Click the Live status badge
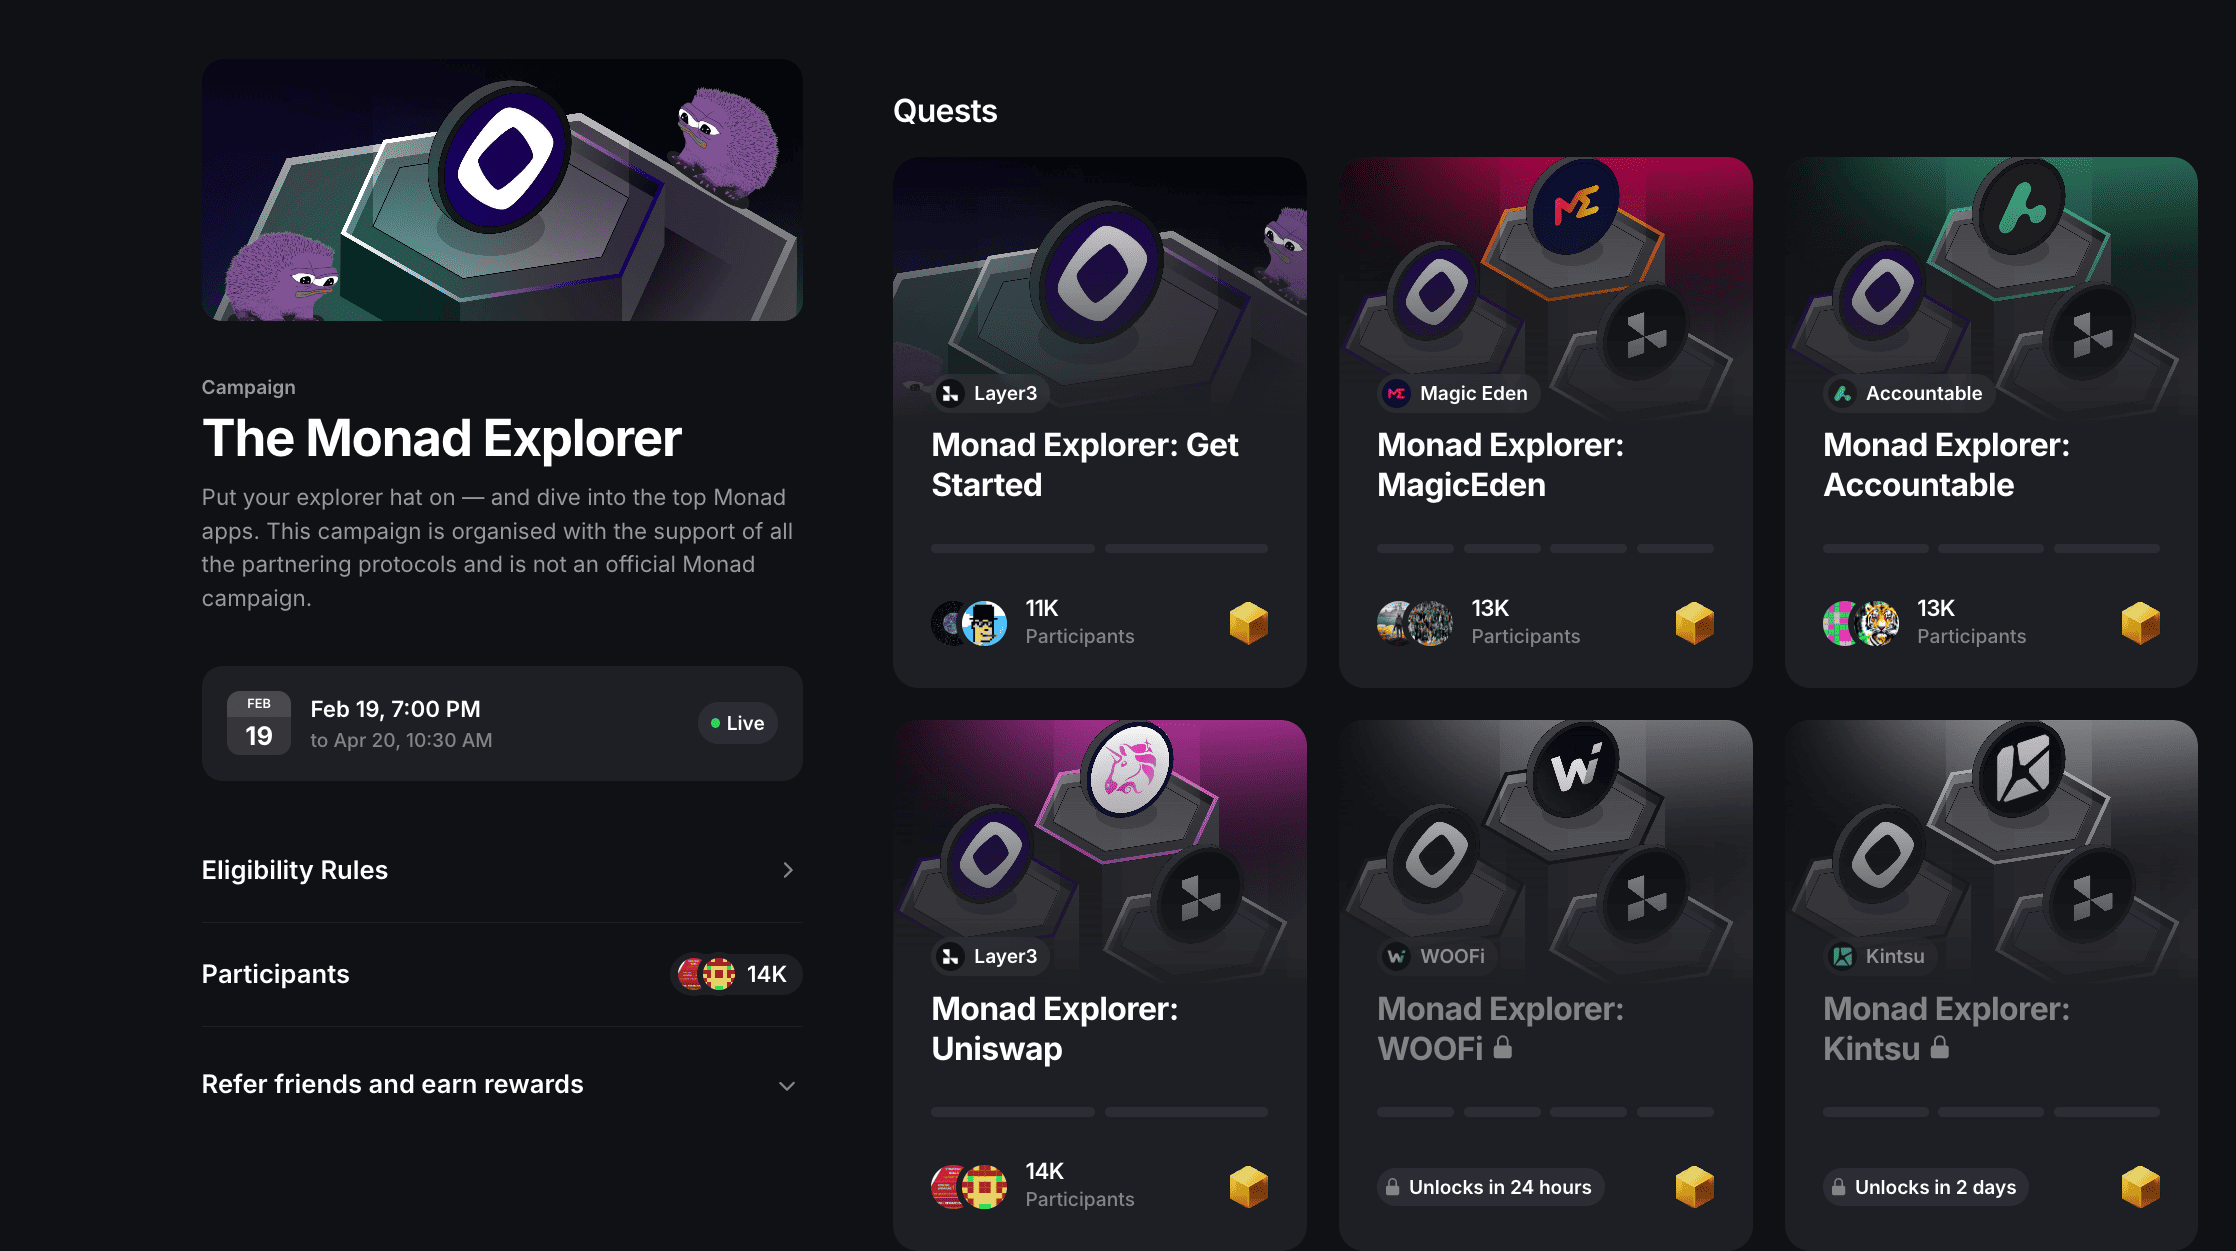This screenshot has width=2236, height=1251. 737,723
